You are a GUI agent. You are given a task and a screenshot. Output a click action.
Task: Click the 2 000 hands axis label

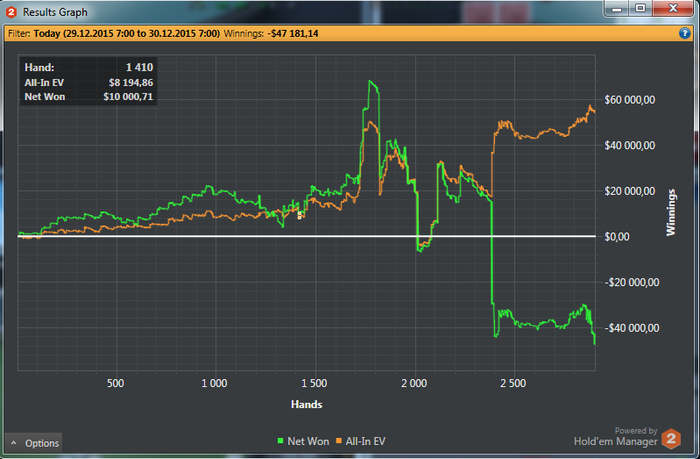pyautogui.click(x=414, y=383)
